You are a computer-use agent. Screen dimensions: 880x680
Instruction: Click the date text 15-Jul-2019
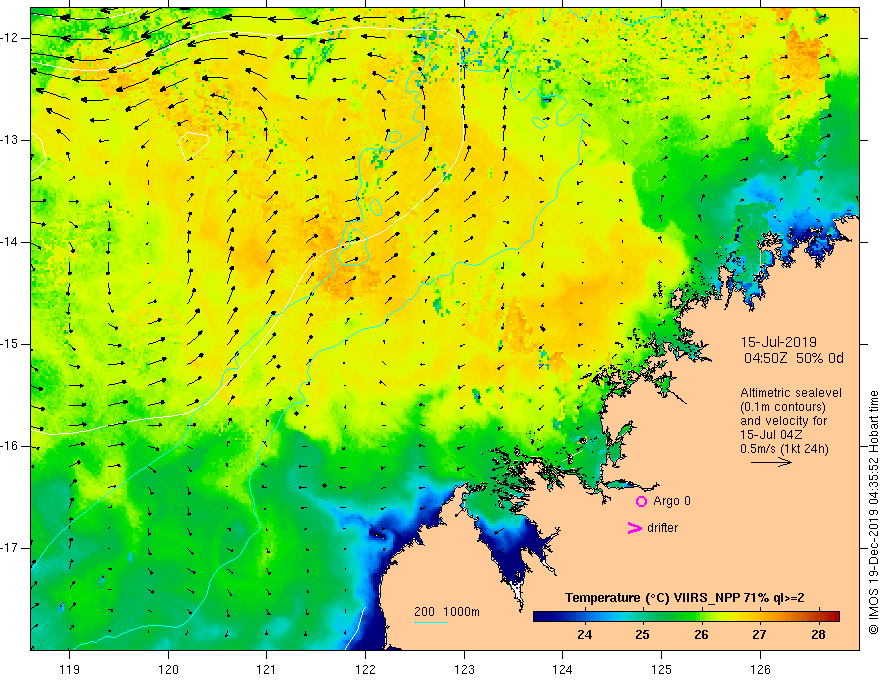pyautogui.click(x=778, y=342)
